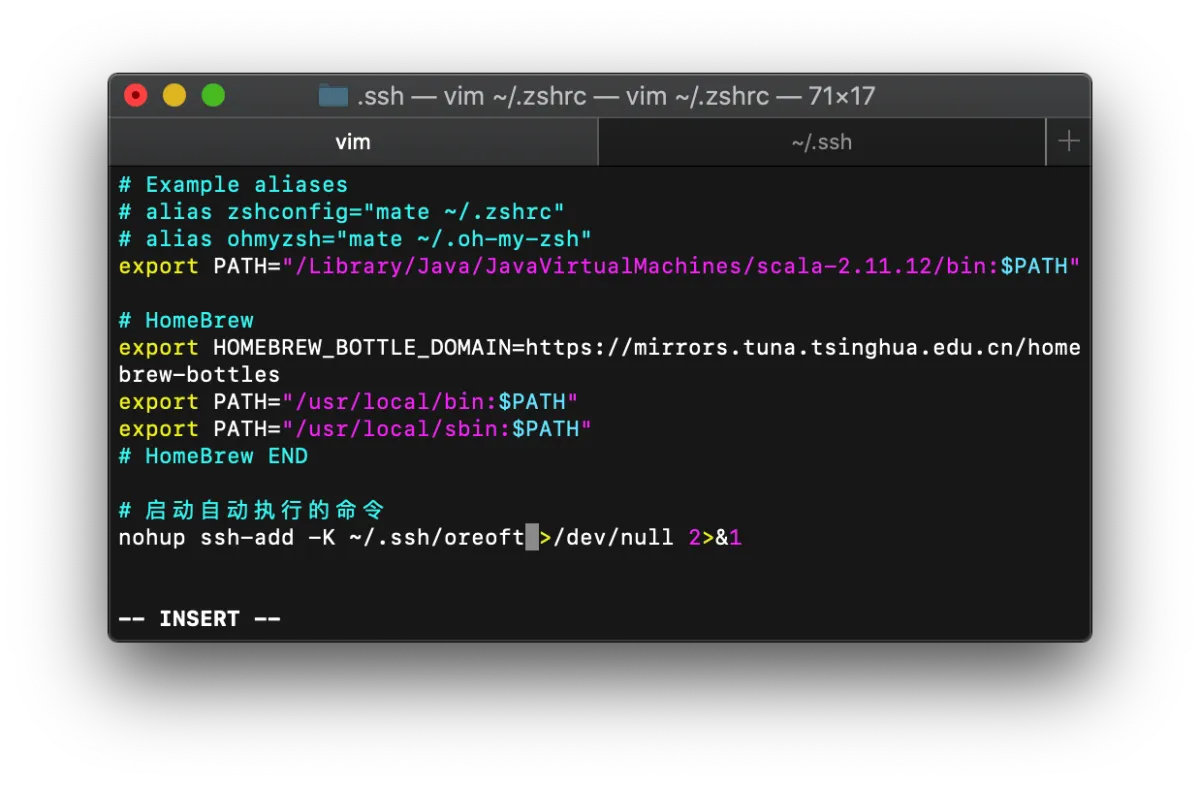The width and height of the screenshot is (1200, 785).
Task: Switch to the ~/.ssh tab
Action: (821, 142)
